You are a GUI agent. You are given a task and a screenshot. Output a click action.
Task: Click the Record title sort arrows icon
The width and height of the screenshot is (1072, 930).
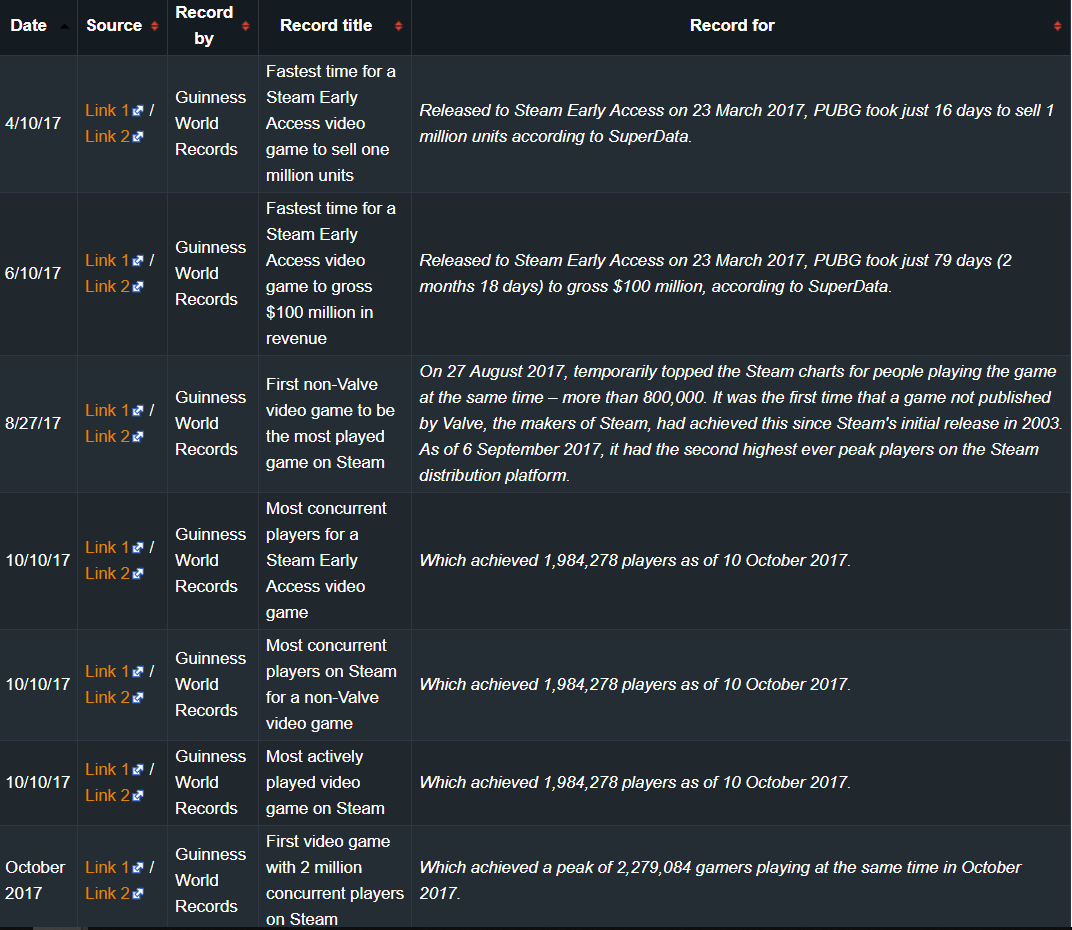pyautogui.click(x=399, y=26)
